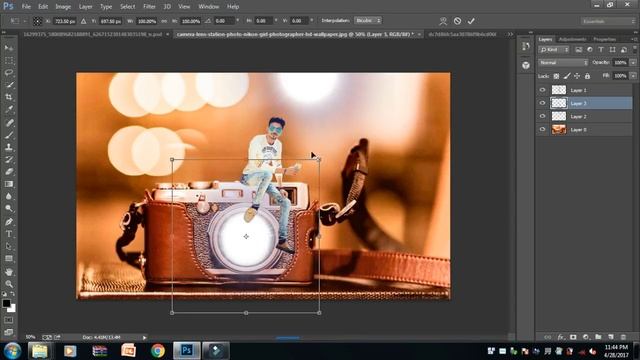Toggle type layer filter
The image size is (640, 360).
point(601,50)
